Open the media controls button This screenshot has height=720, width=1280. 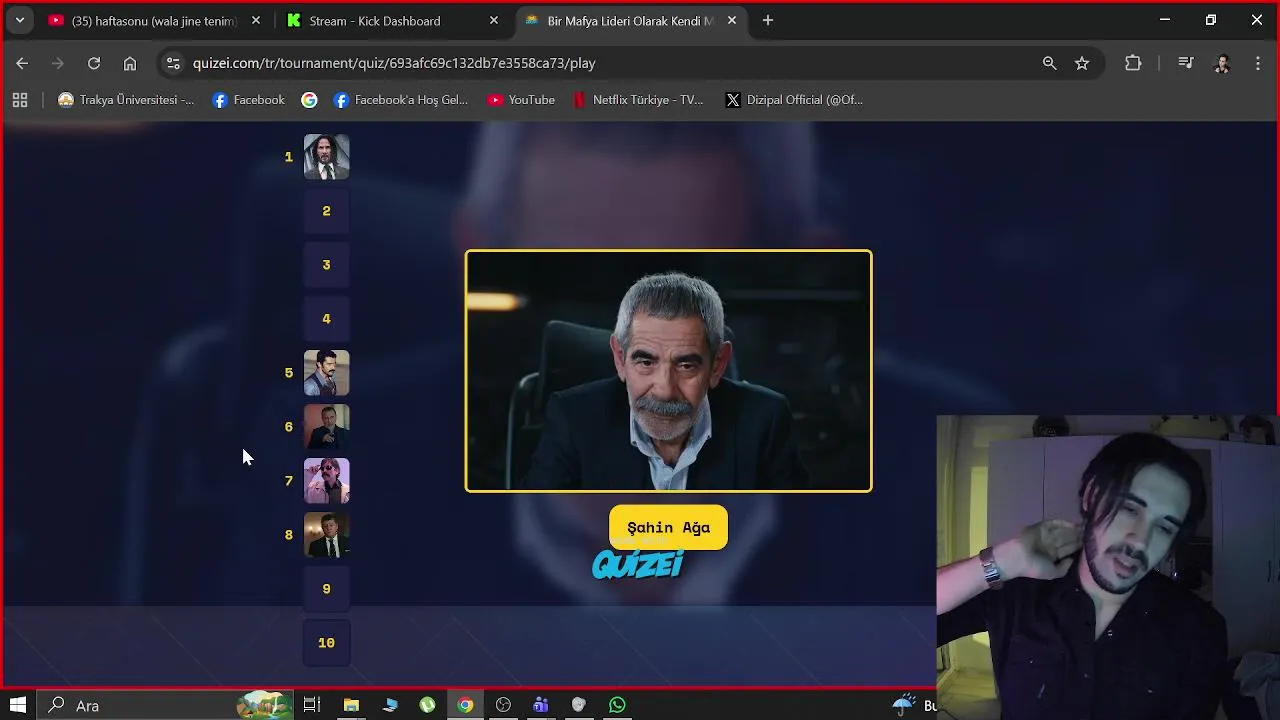(1186, 63)
